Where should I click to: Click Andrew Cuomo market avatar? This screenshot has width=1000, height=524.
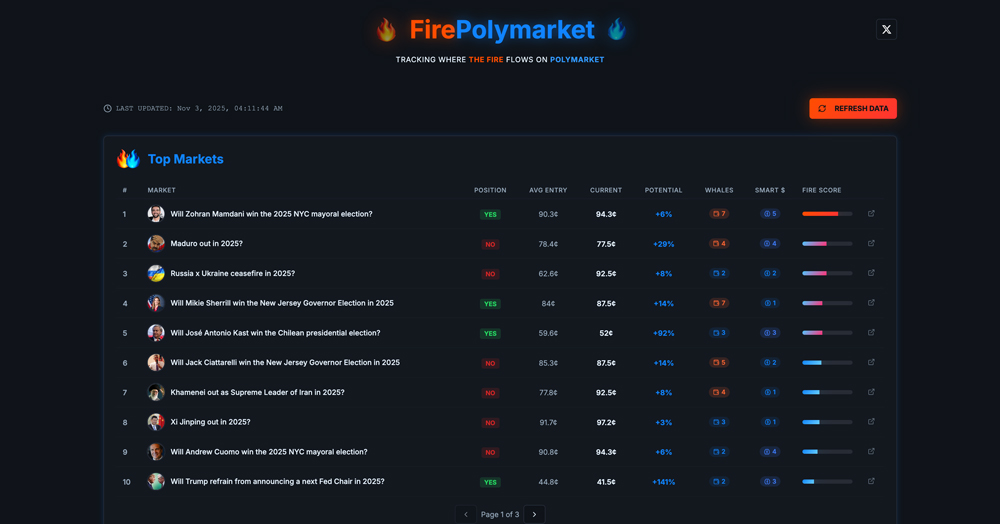156,451
